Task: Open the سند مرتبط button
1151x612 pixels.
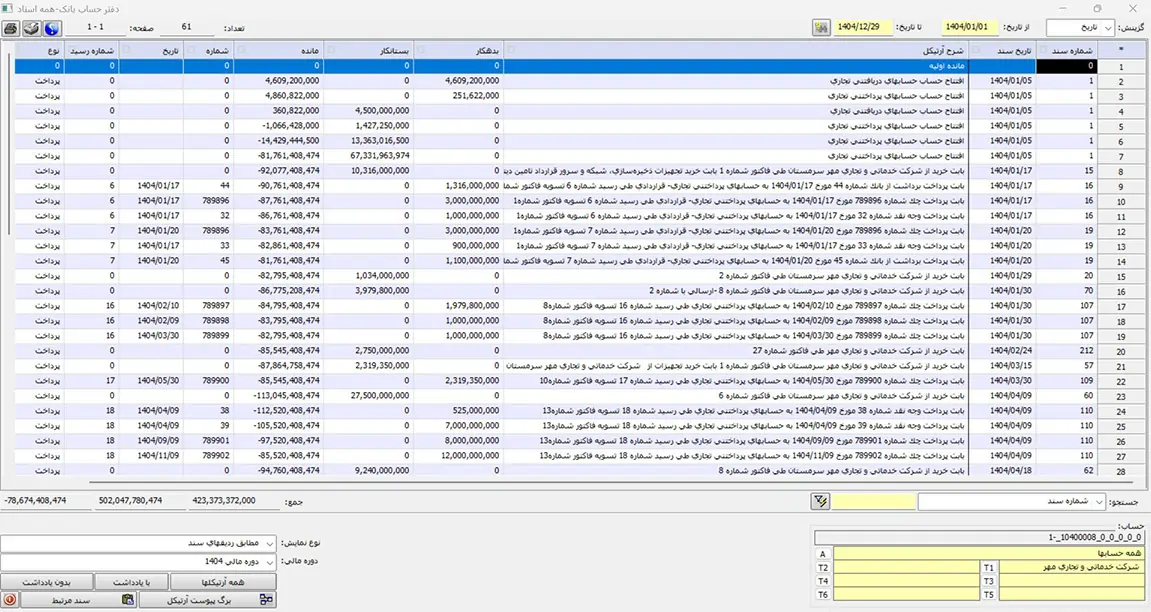Action: [x=76, y=600]
